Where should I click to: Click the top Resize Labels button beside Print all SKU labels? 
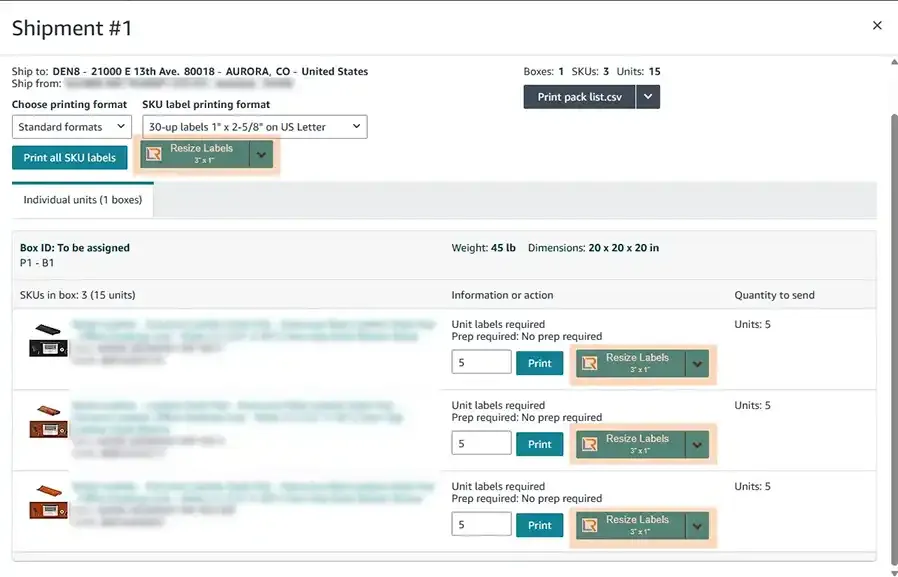(x=195, y=154)
